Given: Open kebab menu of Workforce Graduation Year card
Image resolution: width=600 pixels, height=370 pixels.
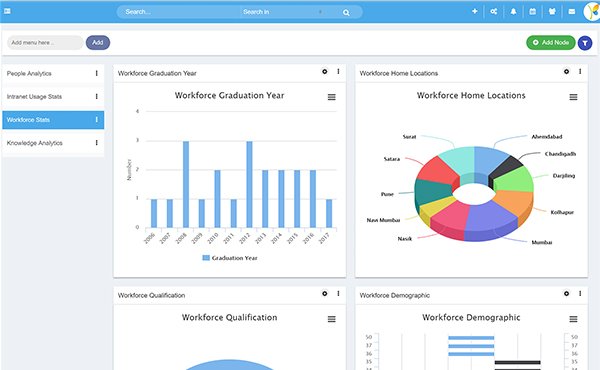Looking at the screenshot, I should (338, 72).
